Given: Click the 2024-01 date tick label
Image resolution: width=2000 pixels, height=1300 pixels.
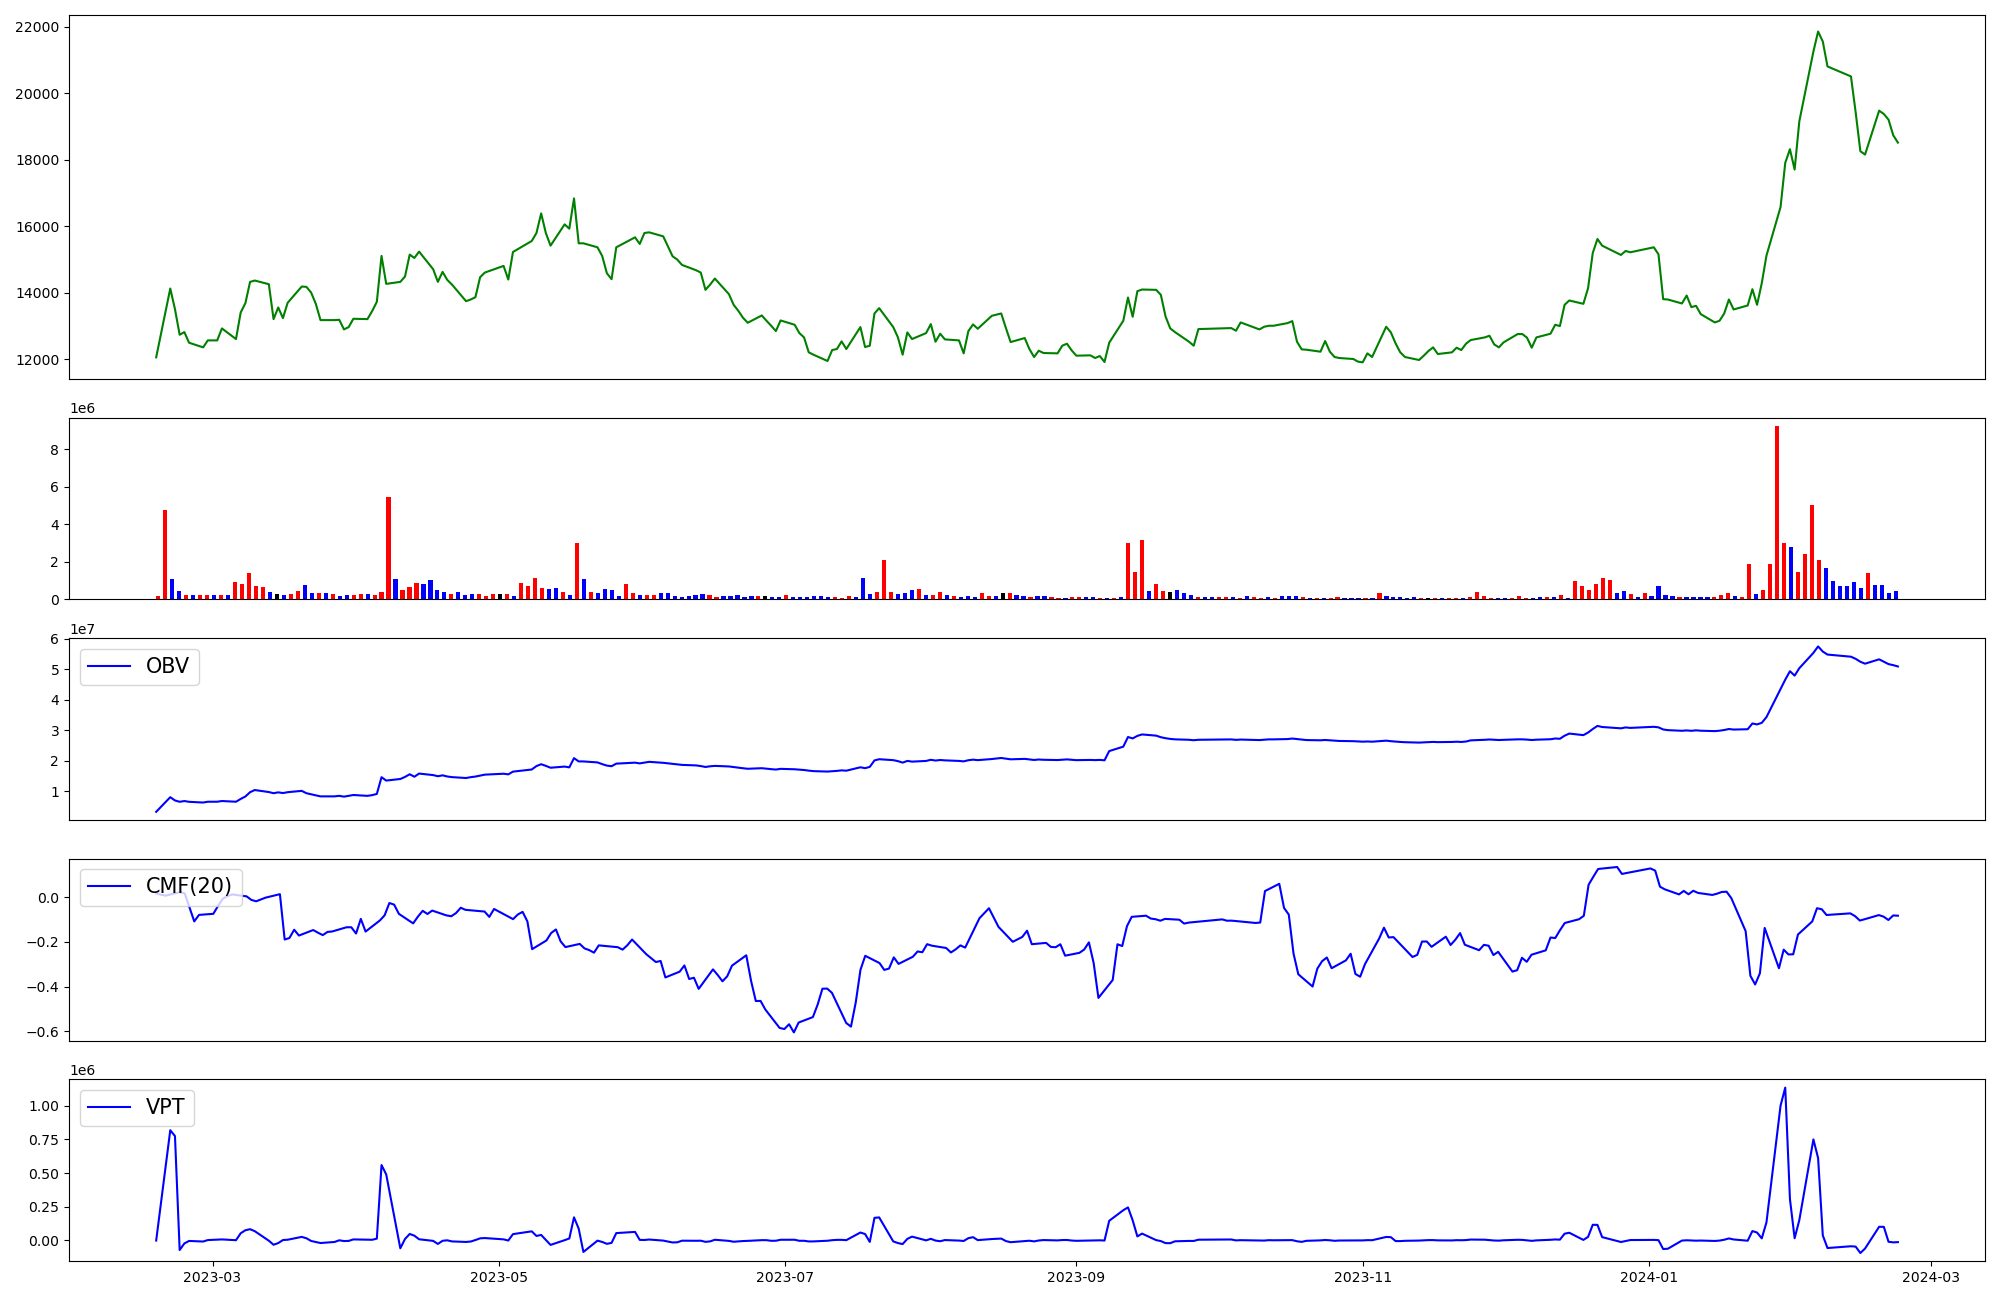Looking at the screenshot, I should pos(1649,1277).
